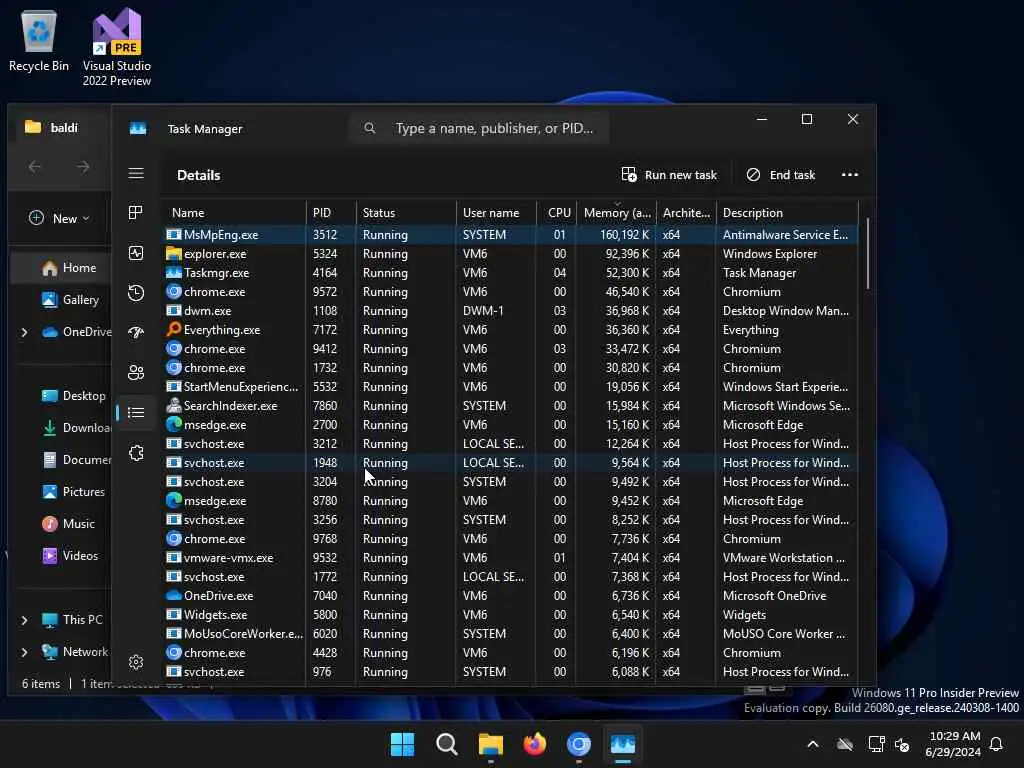Select the Widgets.exe process
This screenshot has height=768, width=1024.
tap(510, 615)
